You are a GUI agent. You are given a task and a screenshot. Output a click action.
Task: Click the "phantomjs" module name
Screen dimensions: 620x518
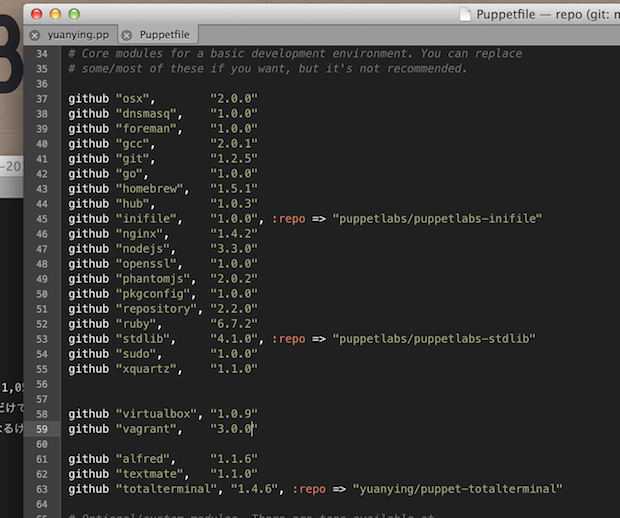(153, 279)
